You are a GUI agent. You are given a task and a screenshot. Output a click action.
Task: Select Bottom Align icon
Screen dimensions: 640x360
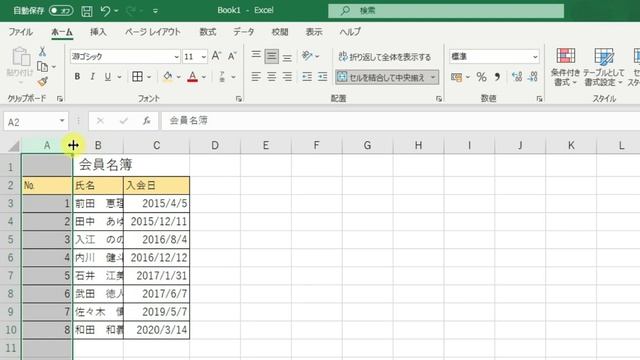287,56
